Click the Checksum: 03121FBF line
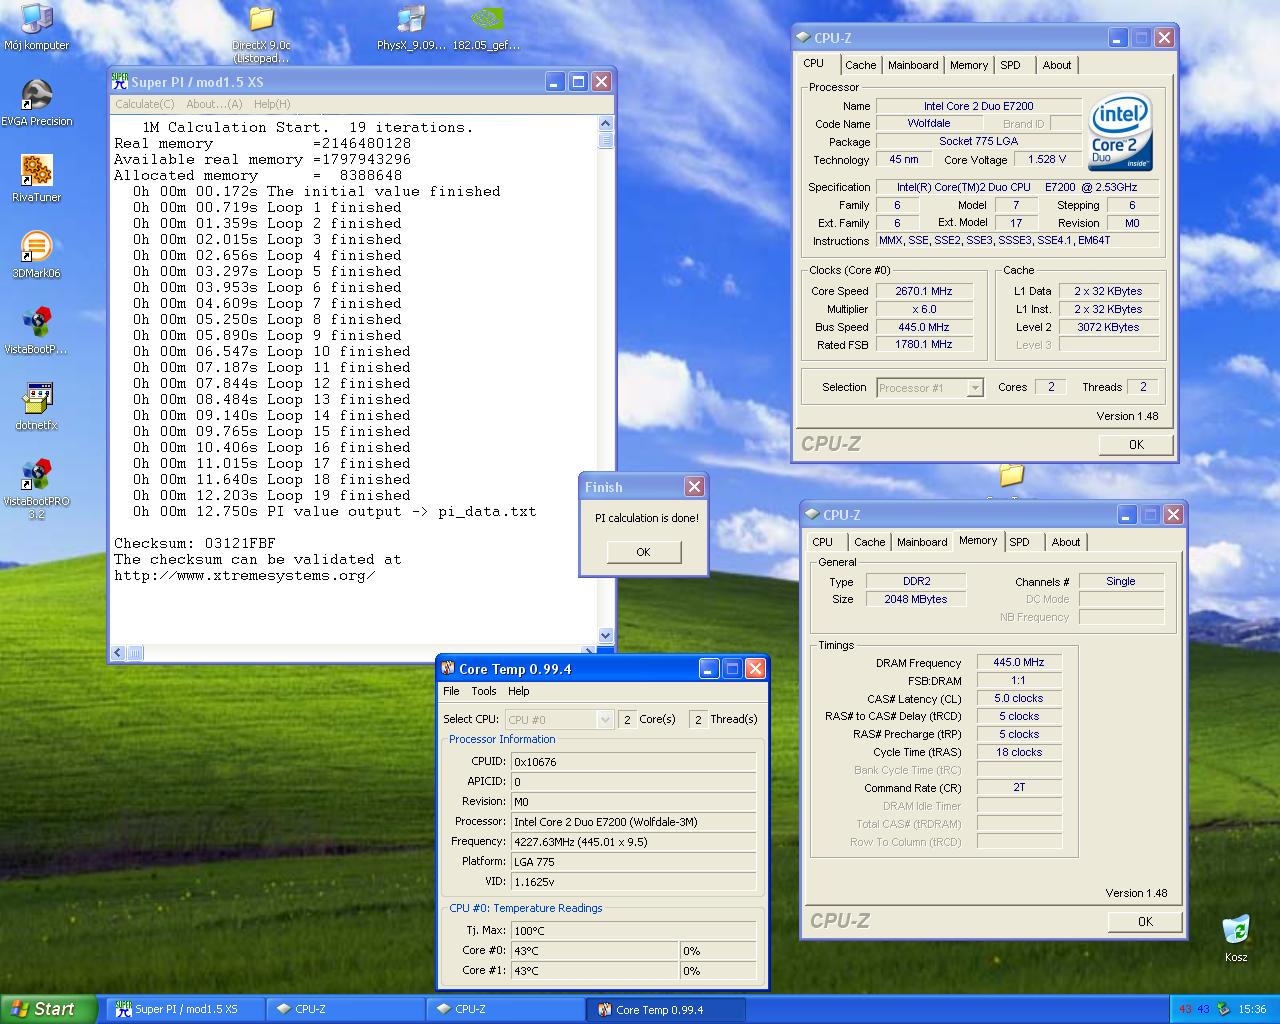Image resolution: width=1280 pixels, height=1024 pixels. (x=195, y=543)
